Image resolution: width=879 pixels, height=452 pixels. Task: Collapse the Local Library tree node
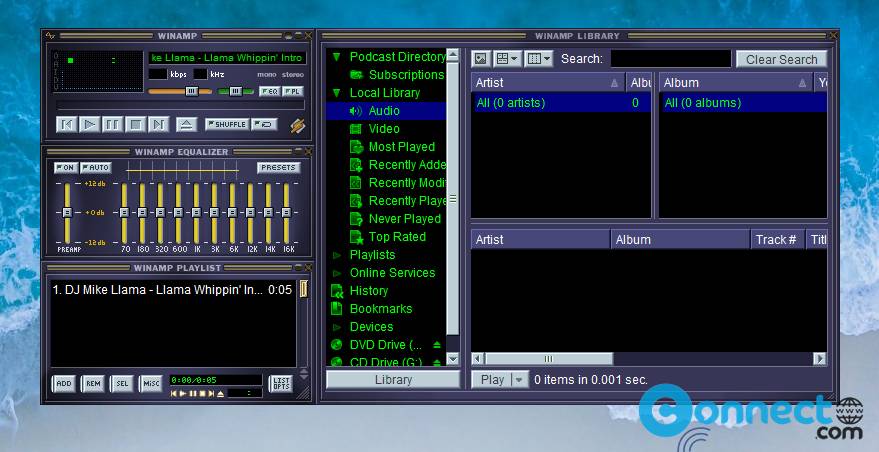336,93
